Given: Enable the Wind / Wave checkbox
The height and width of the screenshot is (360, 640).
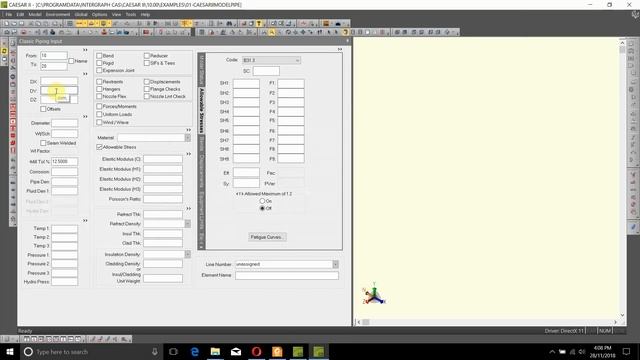Looking at the screenshot, I should [x=99, y=122].
